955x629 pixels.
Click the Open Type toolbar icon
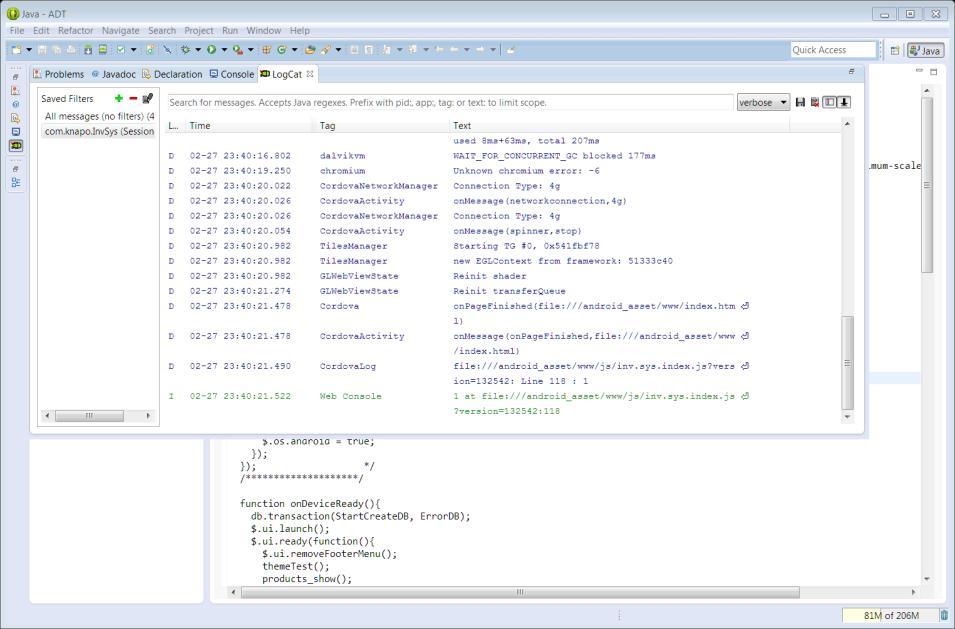310,50
